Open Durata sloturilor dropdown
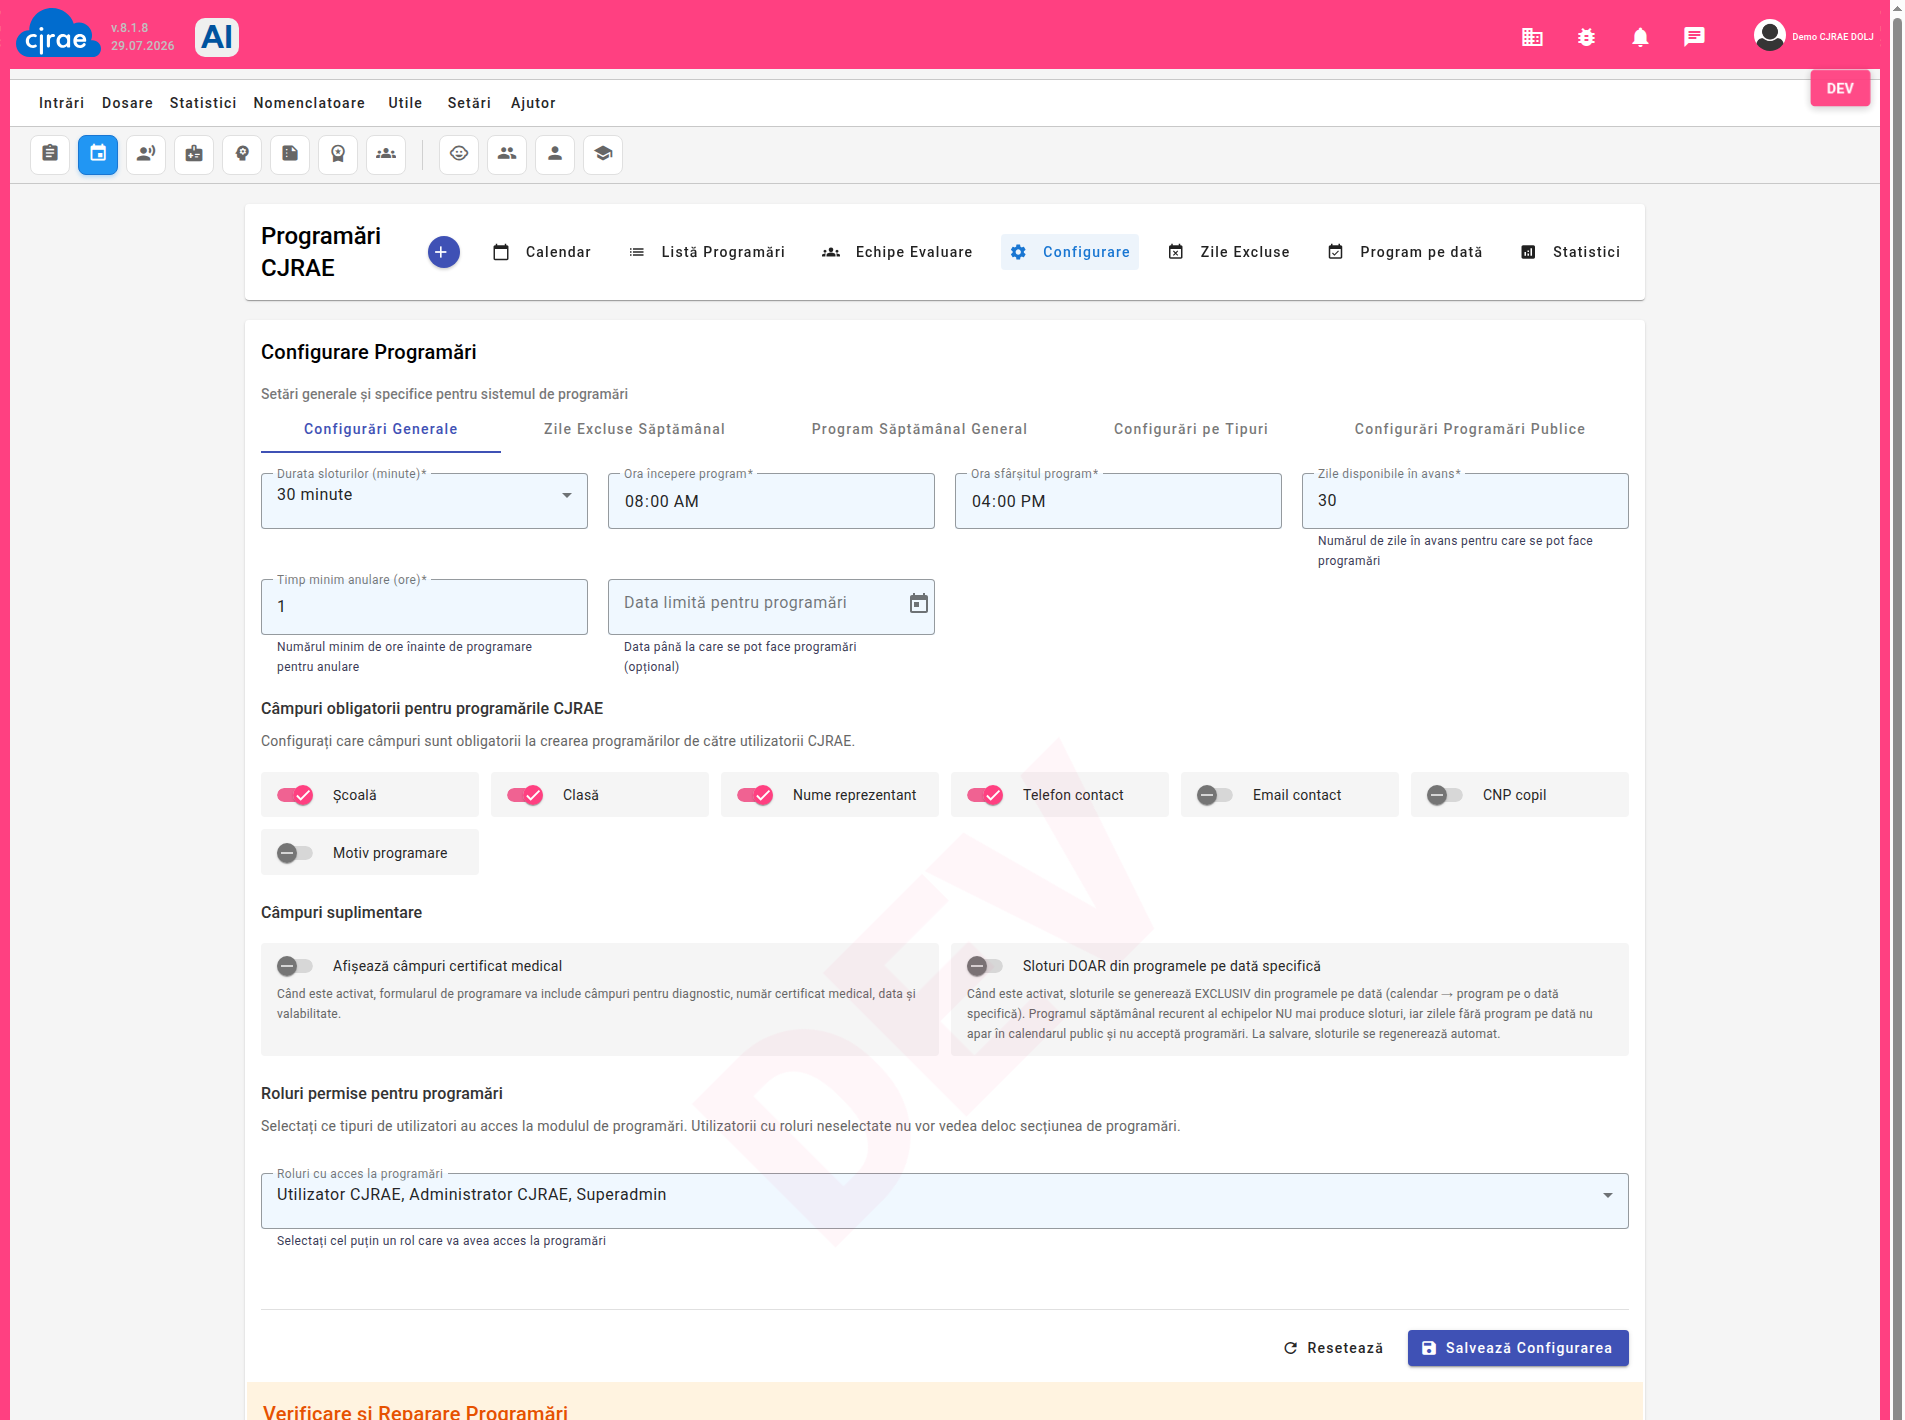 coord(424,501)
